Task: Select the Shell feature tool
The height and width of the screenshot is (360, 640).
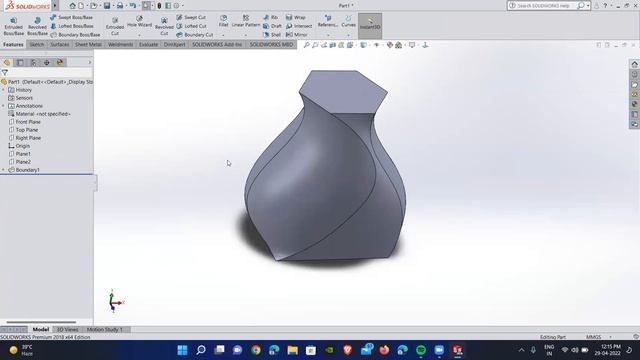Action: pos(272,35)
